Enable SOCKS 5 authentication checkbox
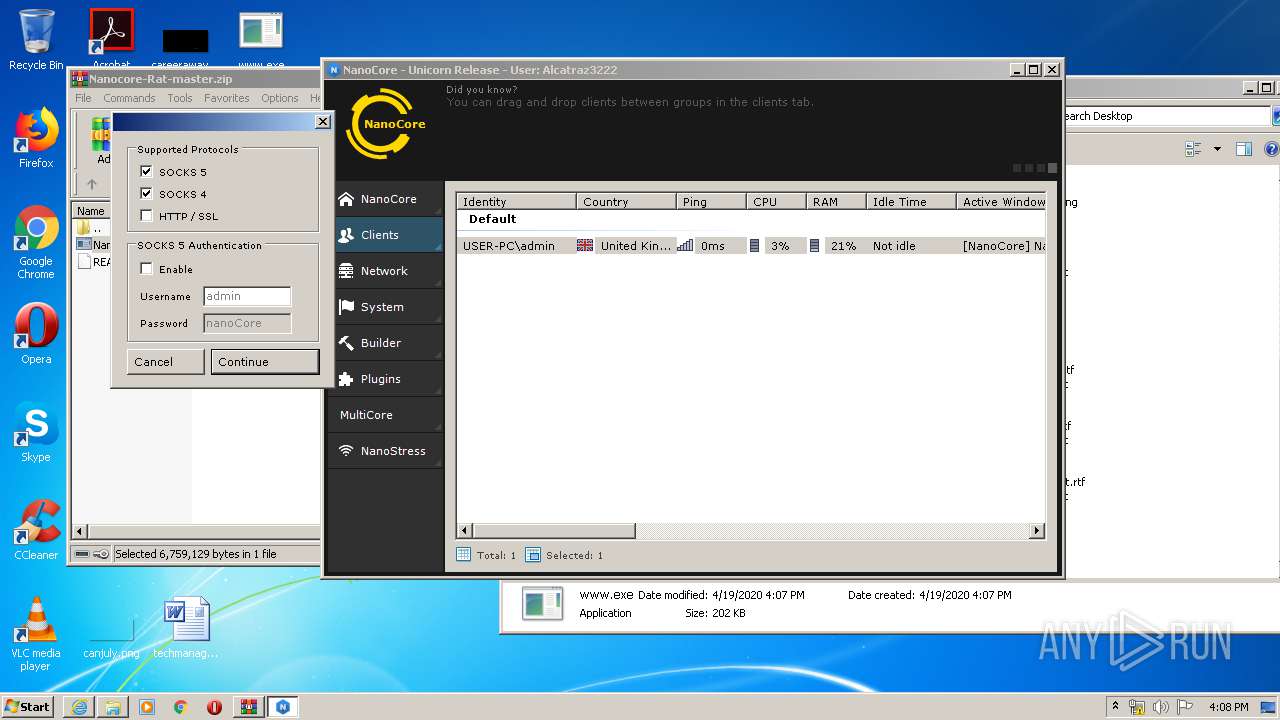Screen dimensions: 1280x720 coord(146,269)
